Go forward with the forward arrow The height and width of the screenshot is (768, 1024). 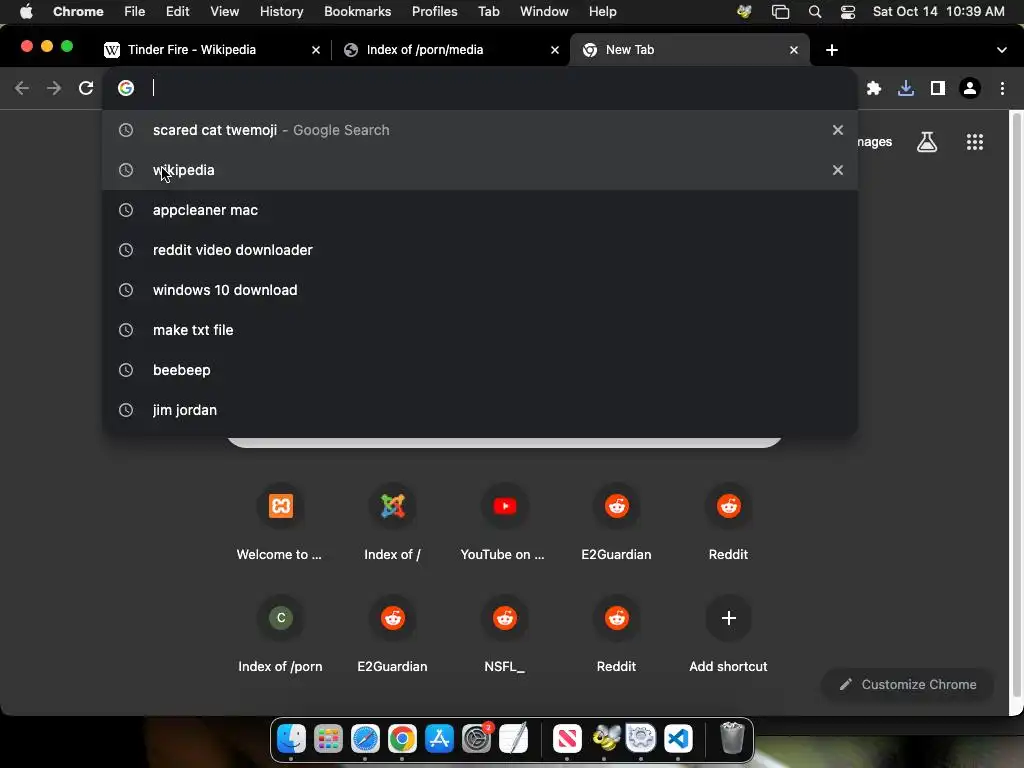coord(54,88)
